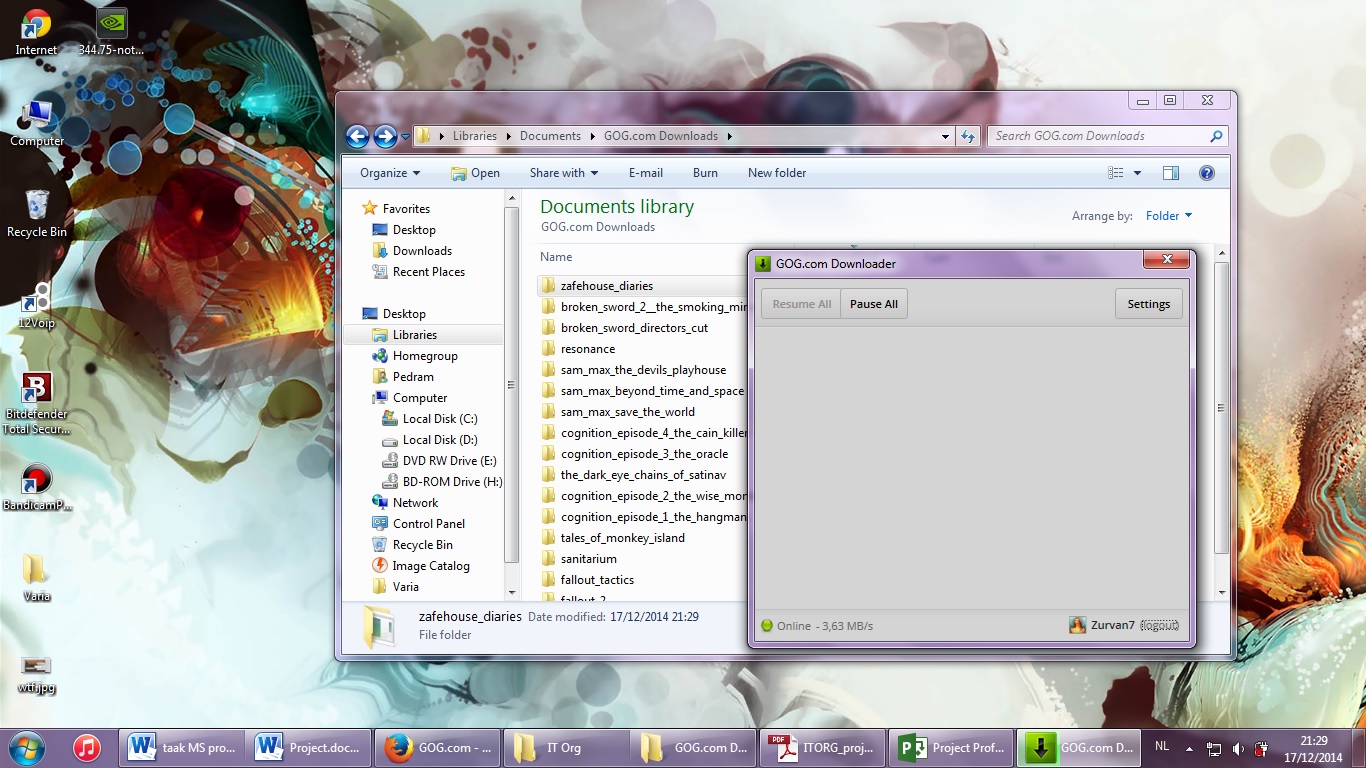Image resolution: width=1366 pixels, height=768 pixels.
Task: Click the logout link next to Zurvan7
Action: 1160,625
